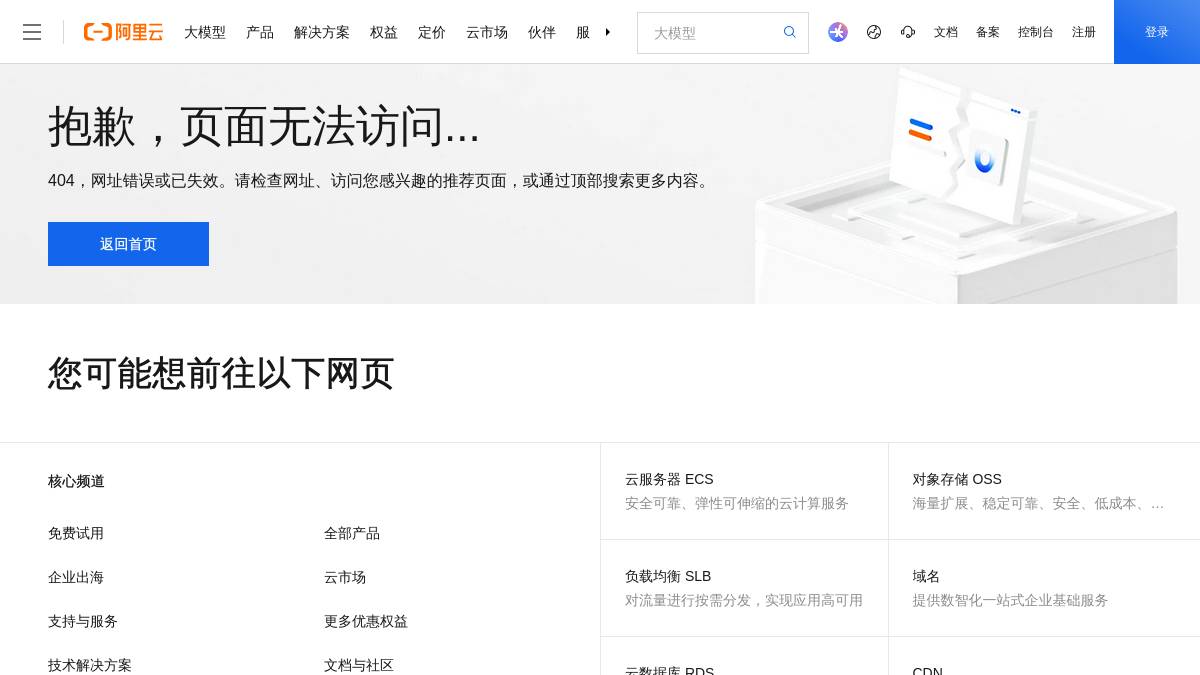Open the 注册 registration link
1200x675 pixels.
point(1084,32)
